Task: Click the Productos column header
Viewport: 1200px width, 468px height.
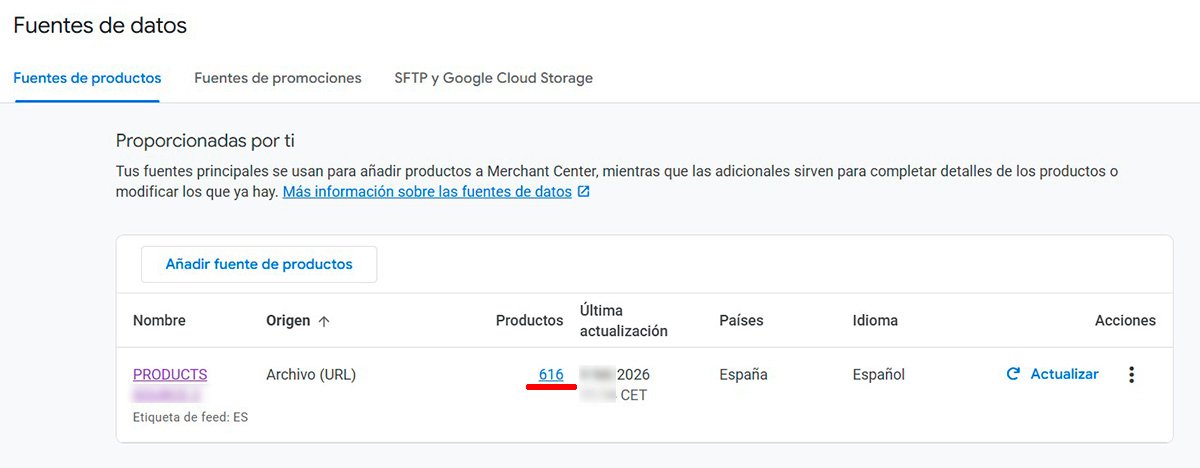Action: point(529,321)
